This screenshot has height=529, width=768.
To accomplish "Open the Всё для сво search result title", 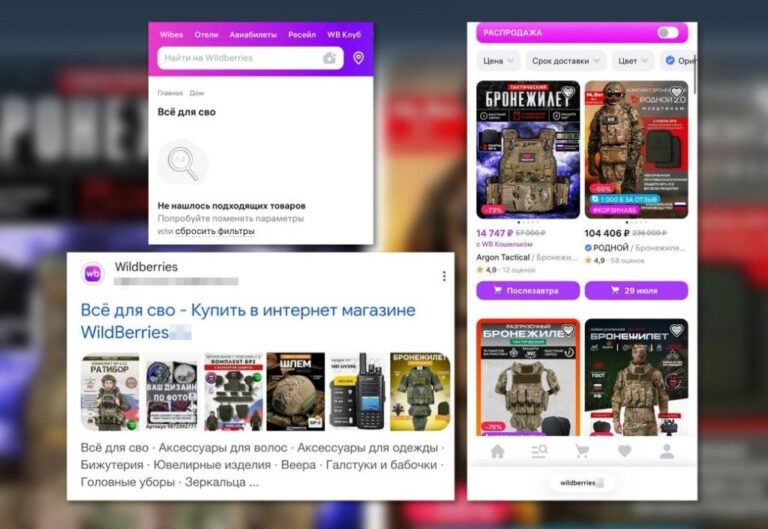I will (248, 321).
